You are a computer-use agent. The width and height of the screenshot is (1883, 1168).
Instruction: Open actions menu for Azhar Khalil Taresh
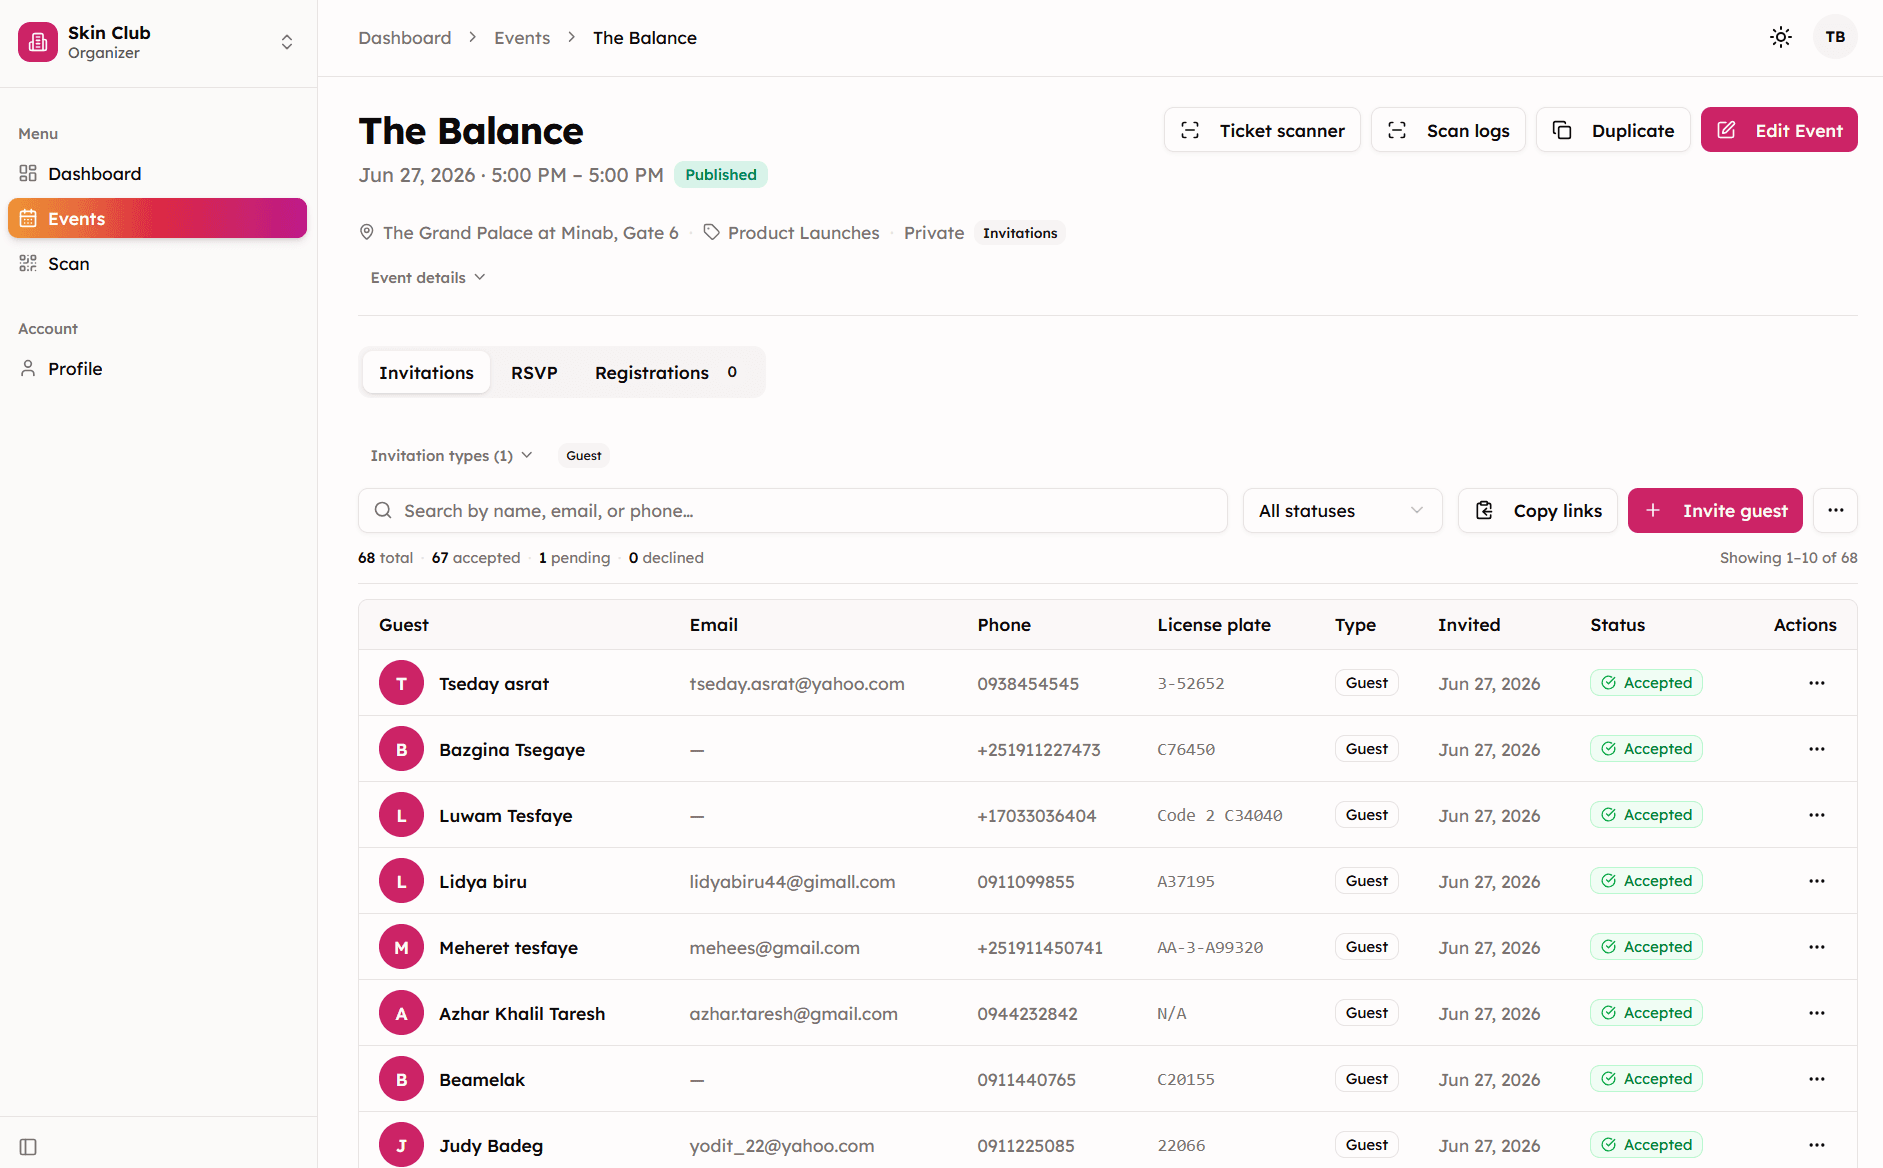pyautogui.click(x=1817, y=1013)
